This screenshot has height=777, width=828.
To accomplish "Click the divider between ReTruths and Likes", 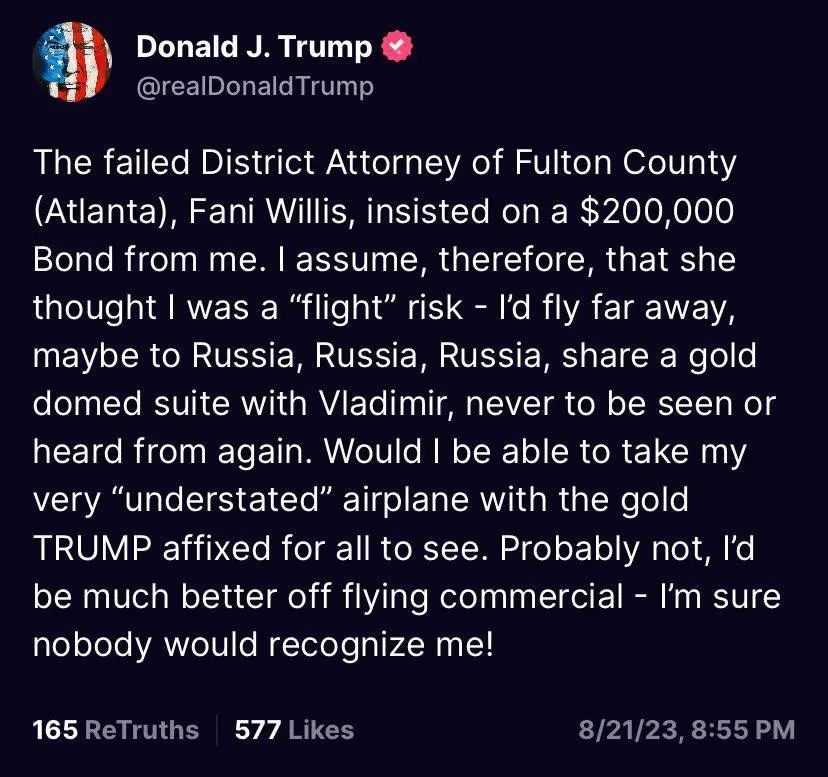I will tap(217, 730).
